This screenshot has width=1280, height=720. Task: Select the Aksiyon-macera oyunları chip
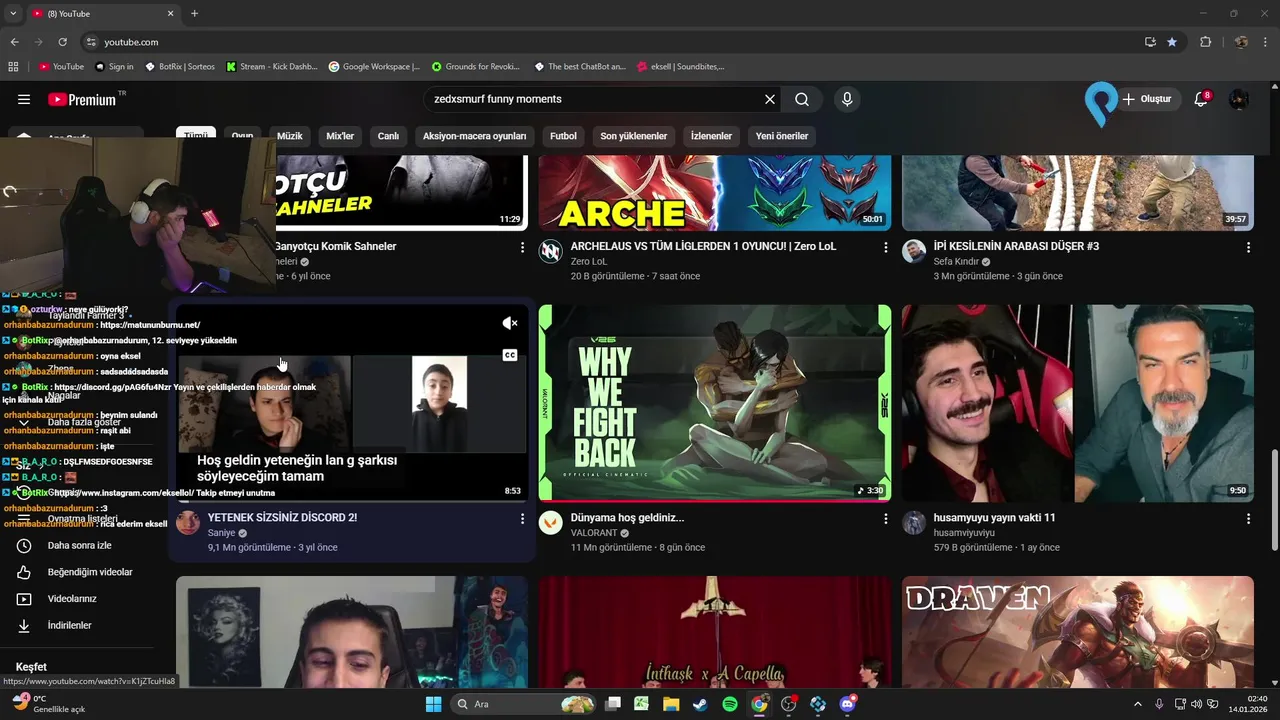[x=474, y=136]
